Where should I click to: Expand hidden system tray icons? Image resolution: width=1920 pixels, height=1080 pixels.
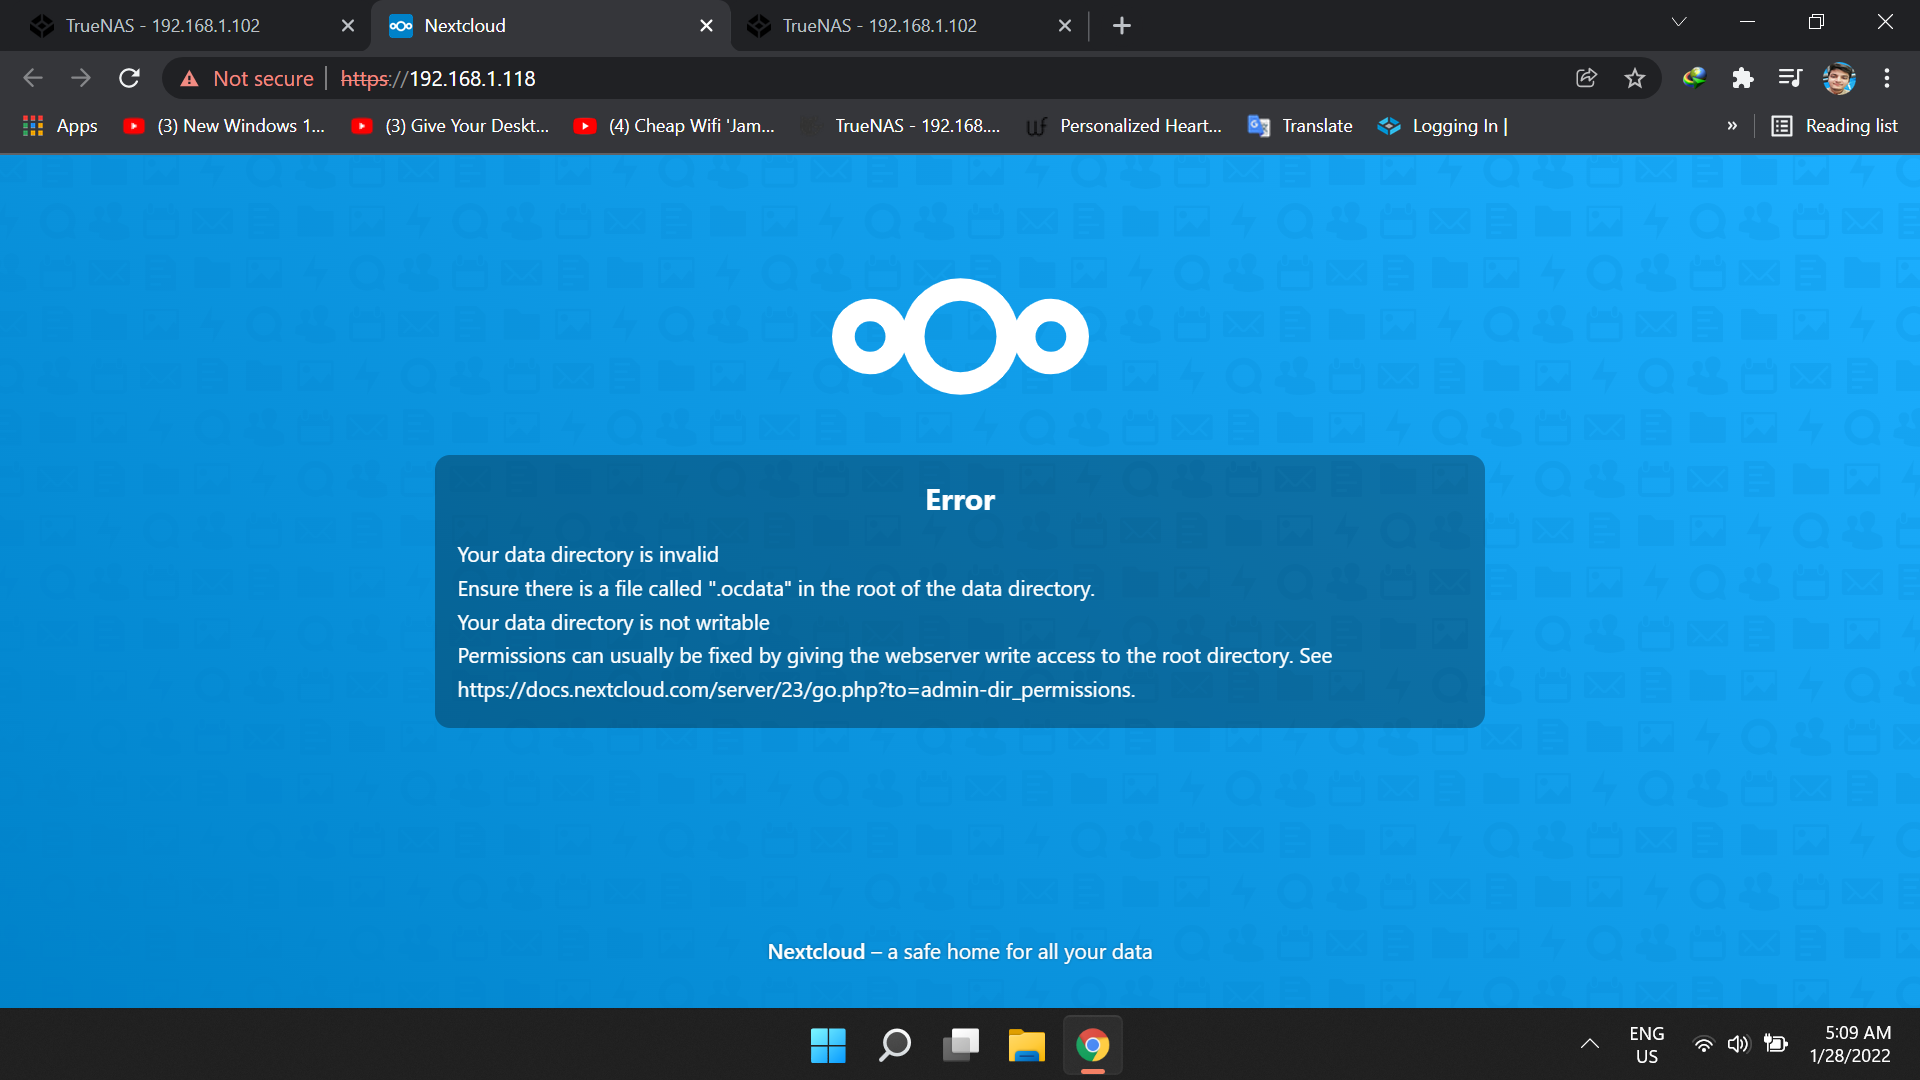(1589, 1044)
